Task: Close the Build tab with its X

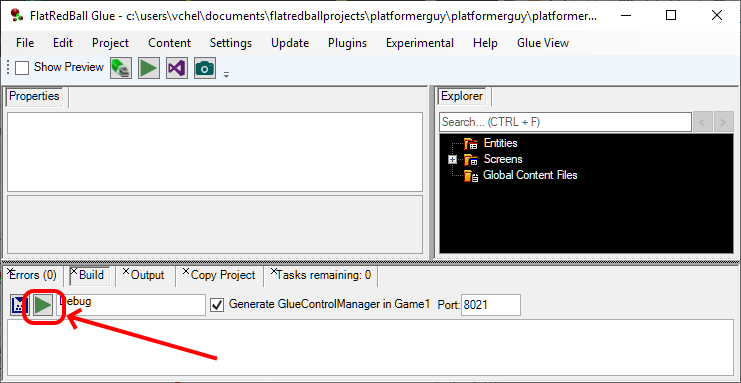Action: [74, 271]
